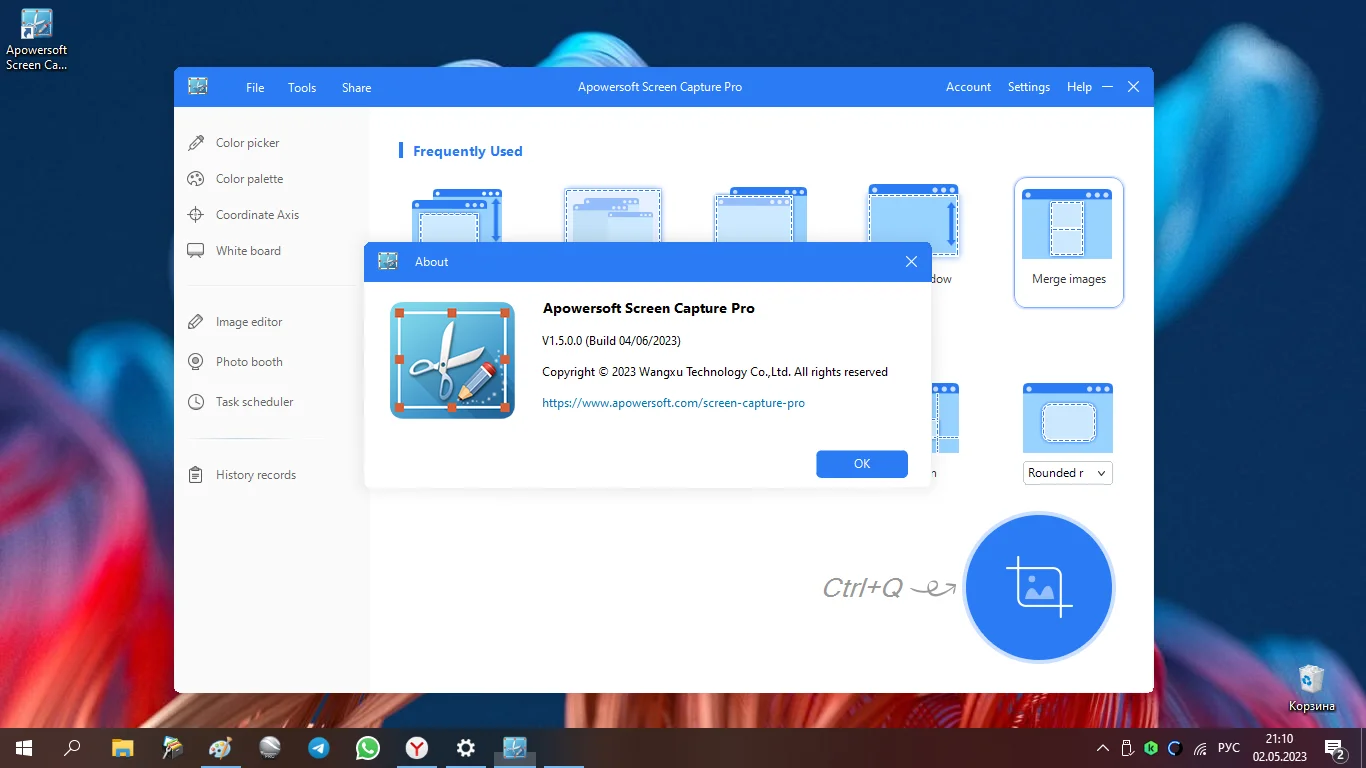Choose the Rounded rectangle capture thumbnail
1366x768 pixels.
[1068, 418]
